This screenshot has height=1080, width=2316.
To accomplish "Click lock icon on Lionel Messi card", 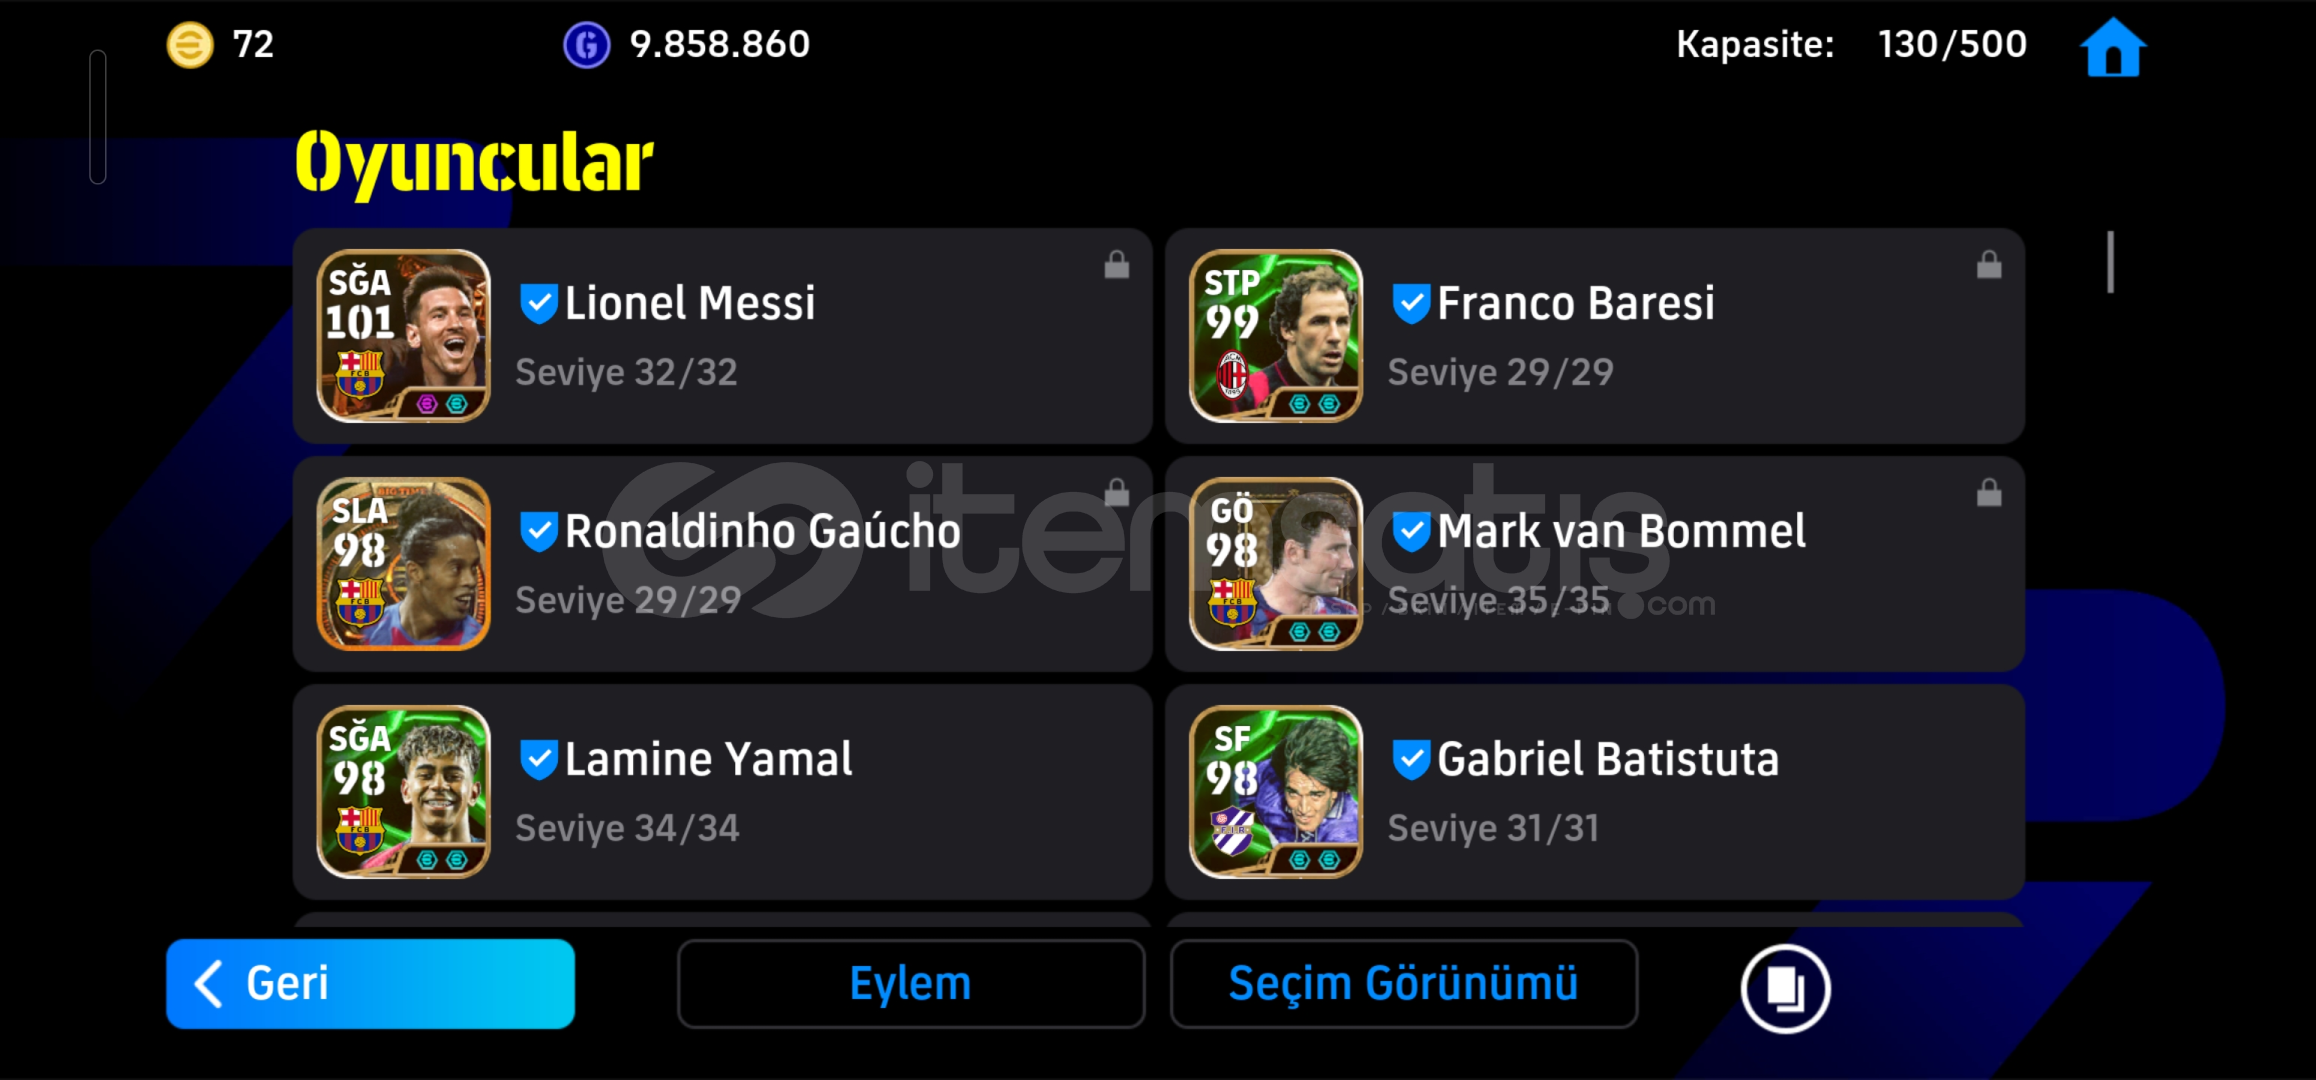I will coord(1116,265).
